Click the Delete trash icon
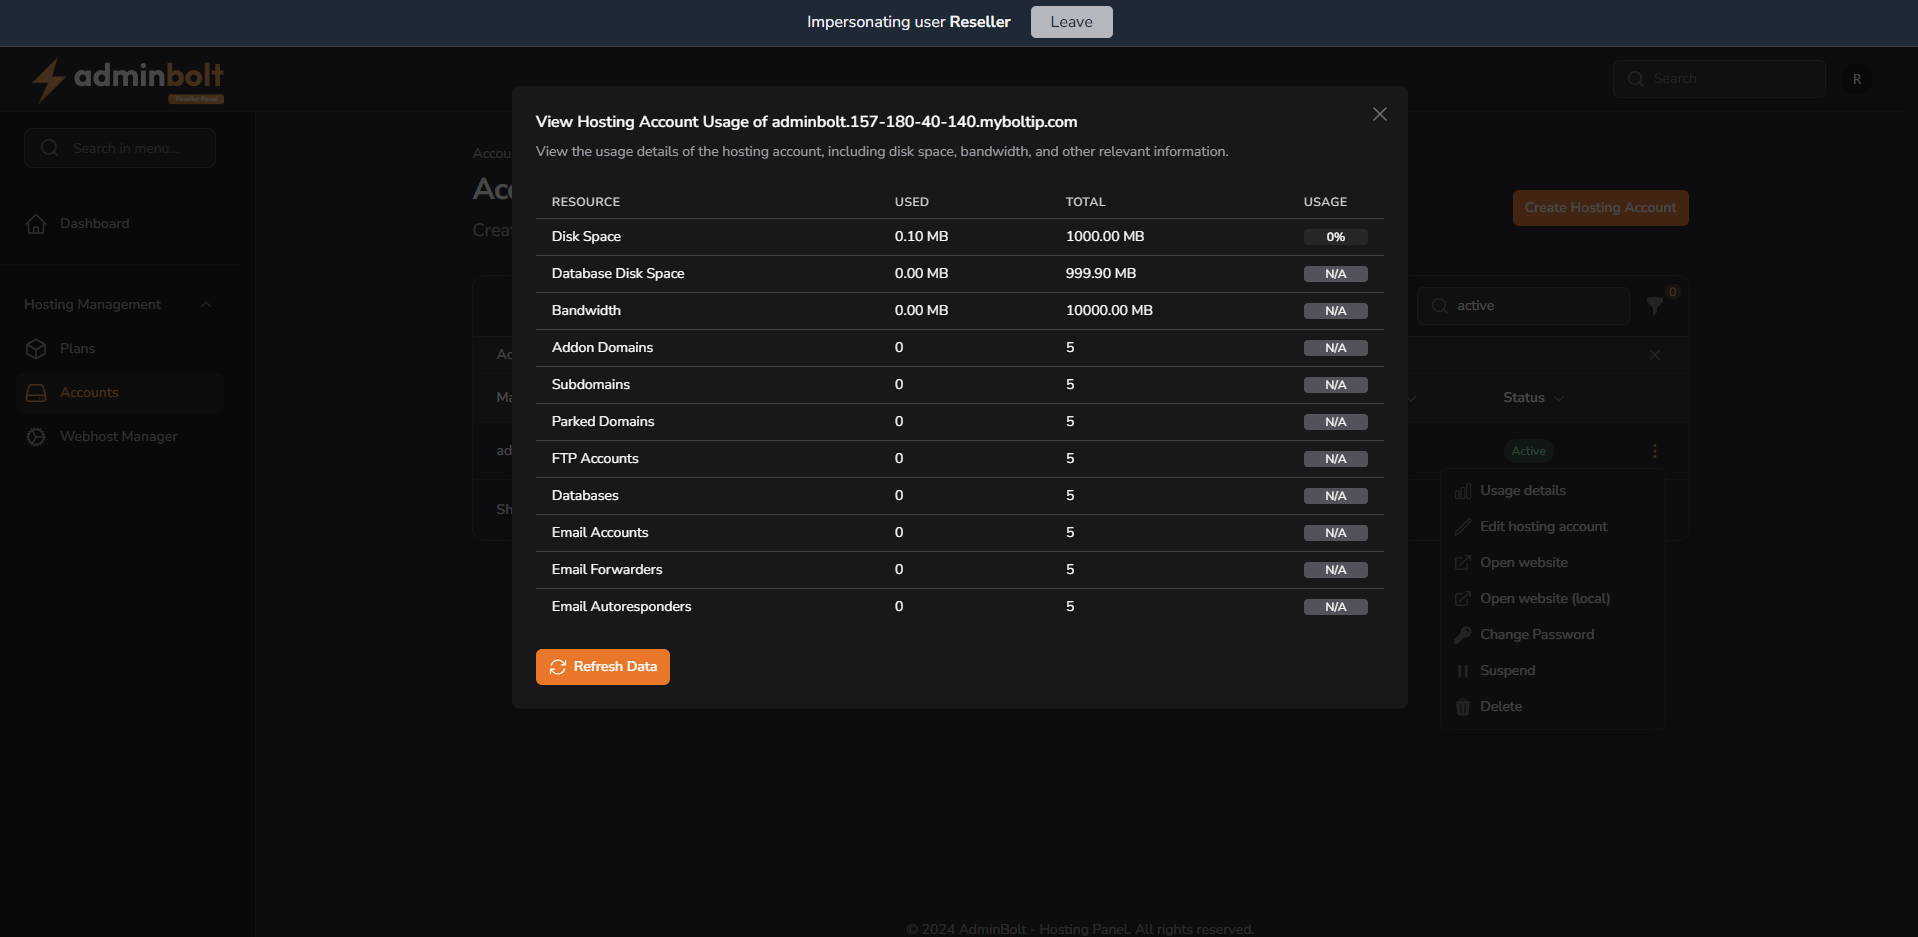 click(1462, 706)
